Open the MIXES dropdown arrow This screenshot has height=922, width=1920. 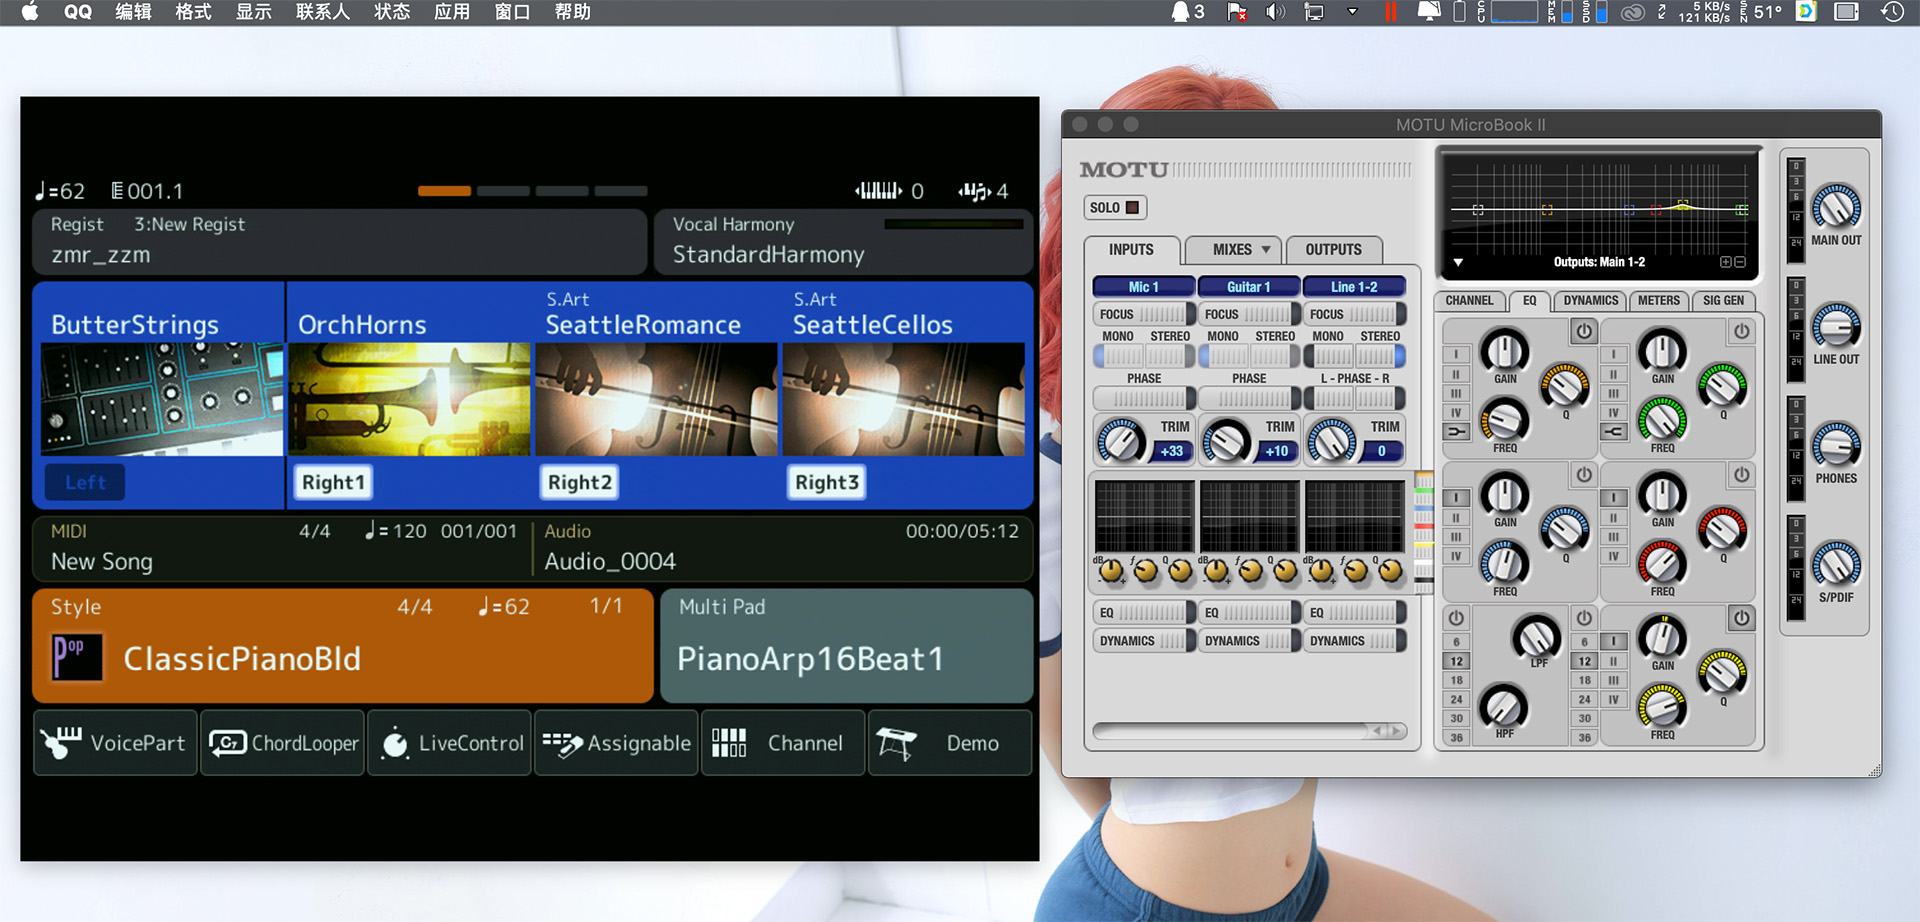pos(1266,250)
